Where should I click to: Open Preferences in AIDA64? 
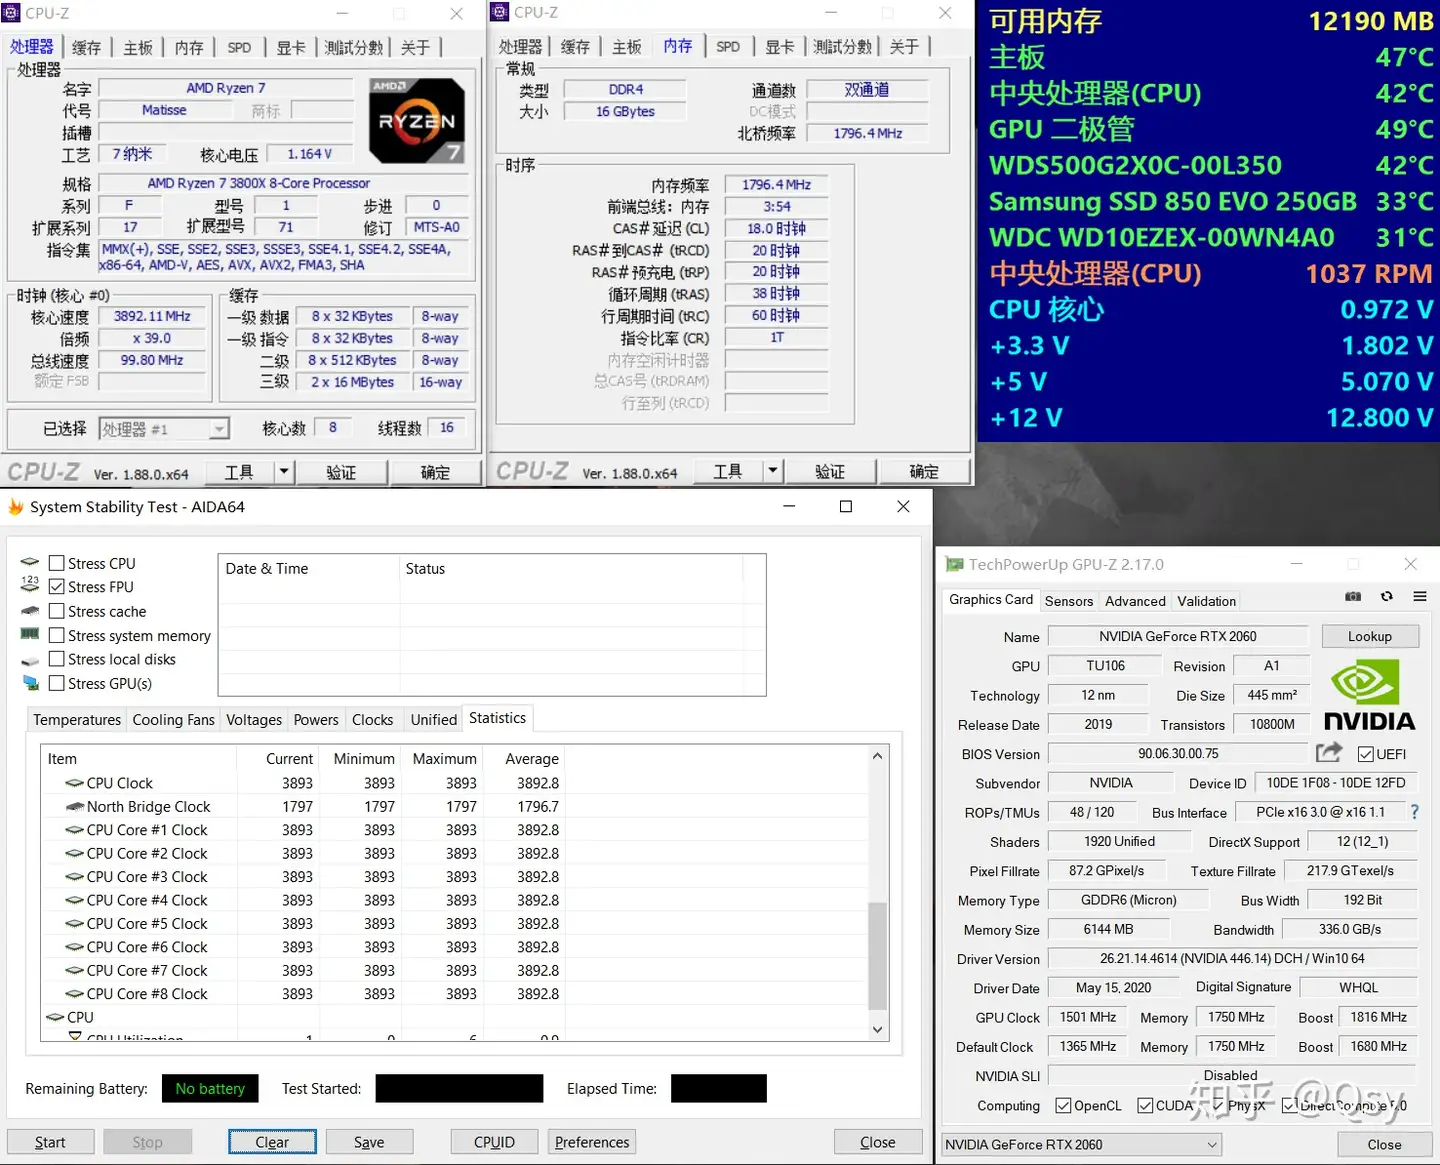pyautogui.click(x=592, y=1142)
